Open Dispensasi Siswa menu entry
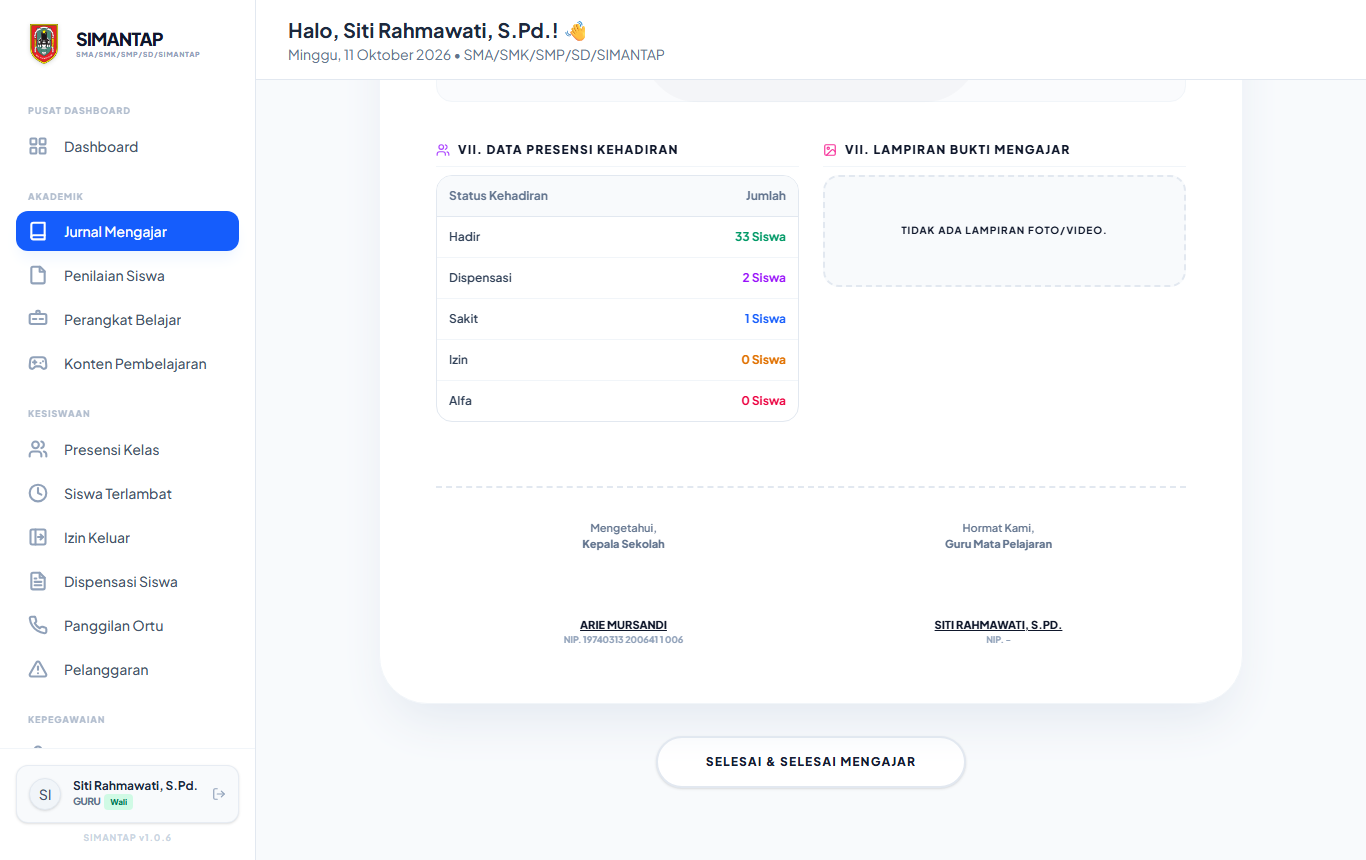 [127, 581]
